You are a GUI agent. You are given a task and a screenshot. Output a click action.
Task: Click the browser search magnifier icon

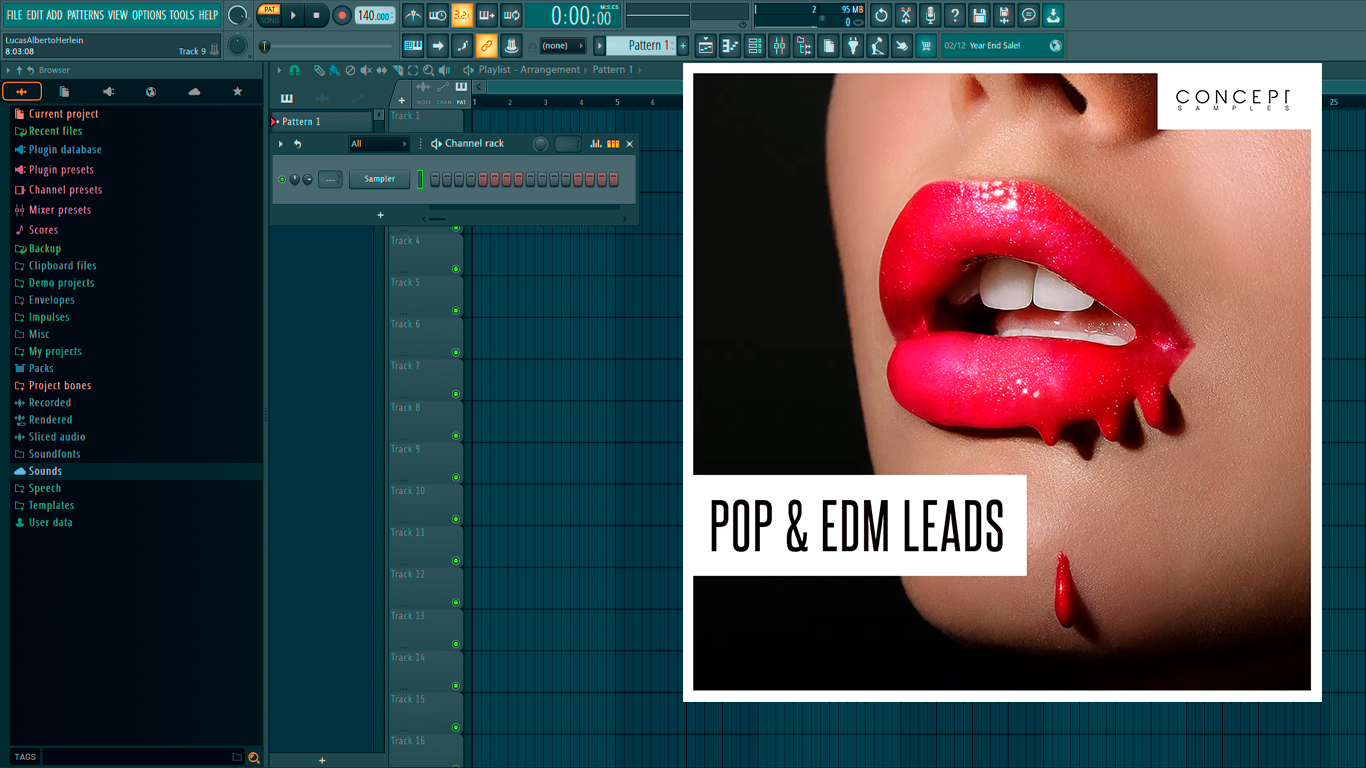tap(254, 757)
